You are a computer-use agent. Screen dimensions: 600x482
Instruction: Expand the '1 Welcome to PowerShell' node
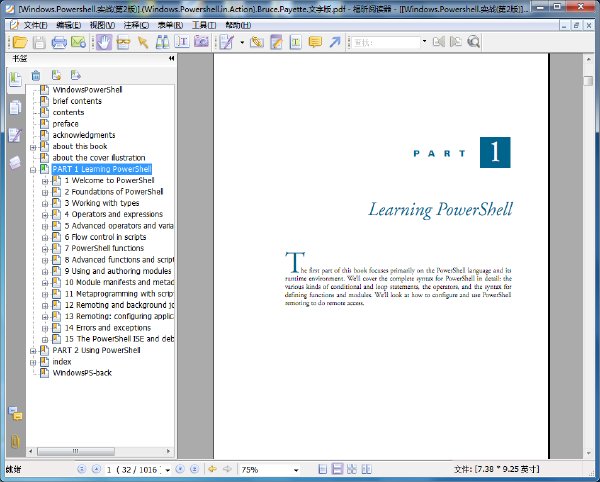(45, 181)
